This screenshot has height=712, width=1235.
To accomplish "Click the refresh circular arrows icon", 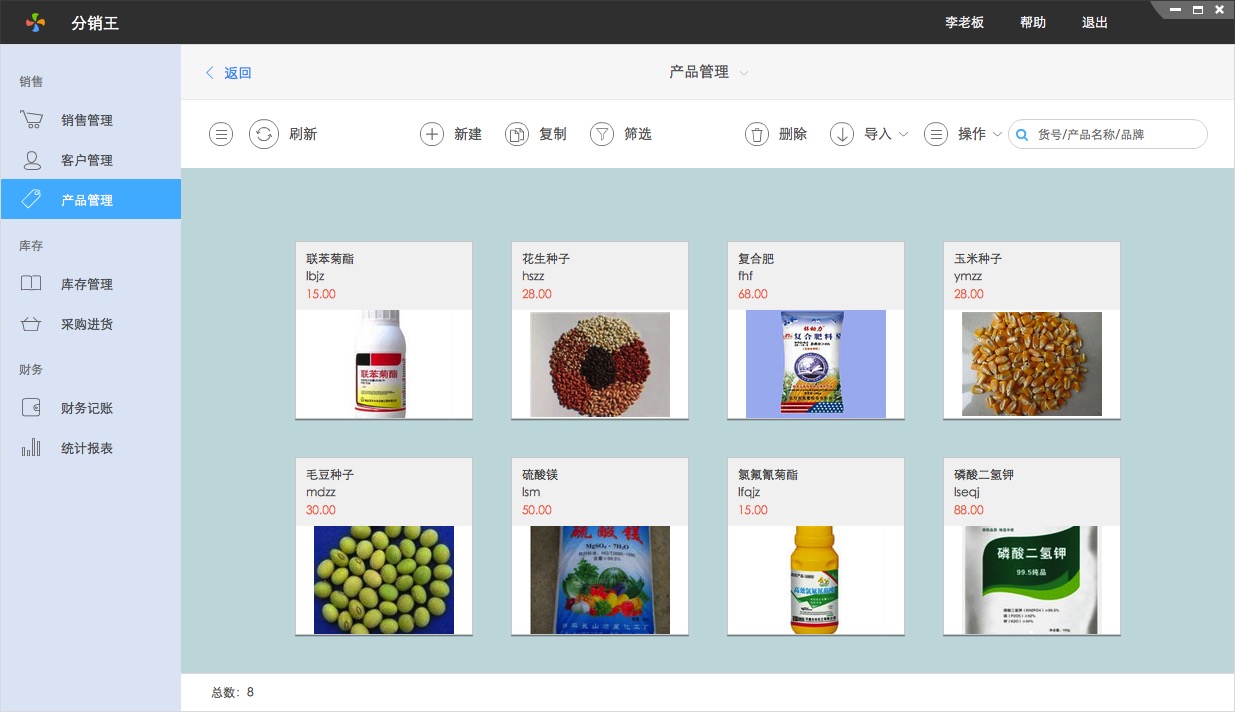I will (264, 134).
